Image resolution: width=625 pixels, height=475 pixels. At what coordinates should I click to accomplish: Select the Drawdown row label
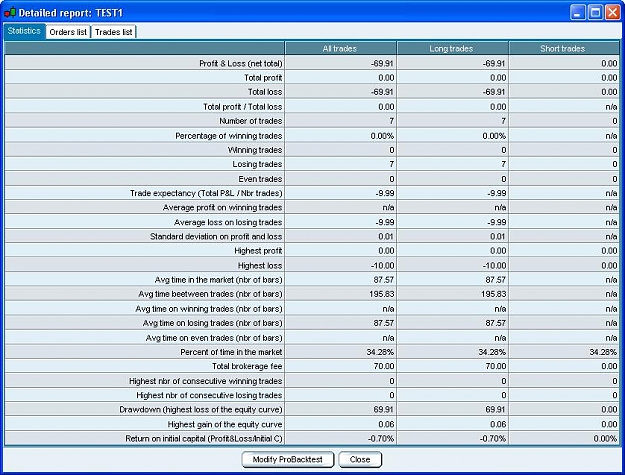(x=200, y=410)
